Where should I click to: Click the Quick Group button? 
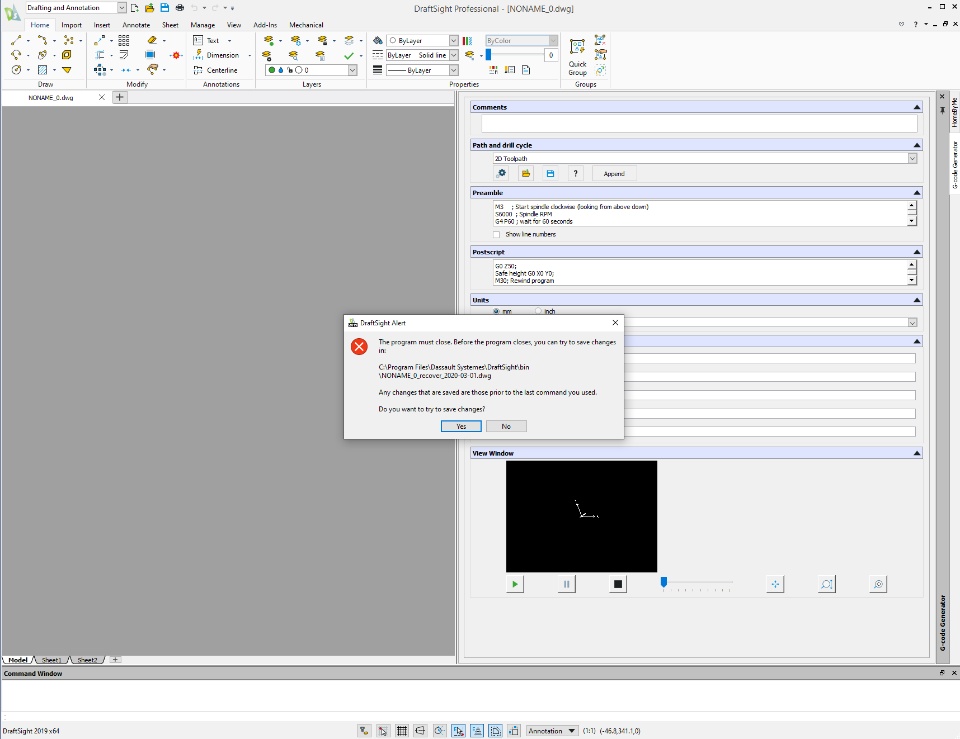pyautogui.click(x=577, y=57)
